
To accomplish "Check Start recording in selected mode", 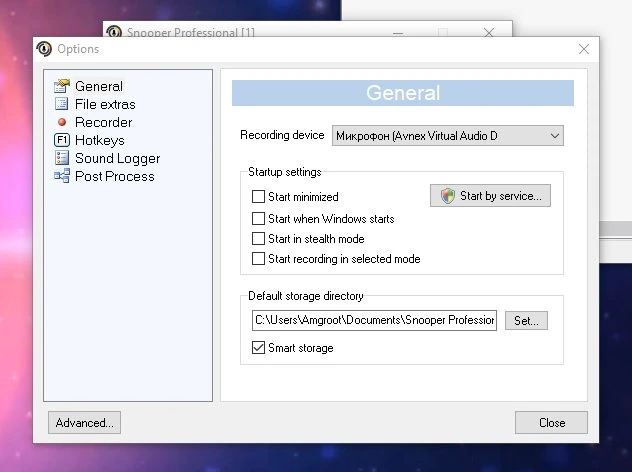I will 258,258.
